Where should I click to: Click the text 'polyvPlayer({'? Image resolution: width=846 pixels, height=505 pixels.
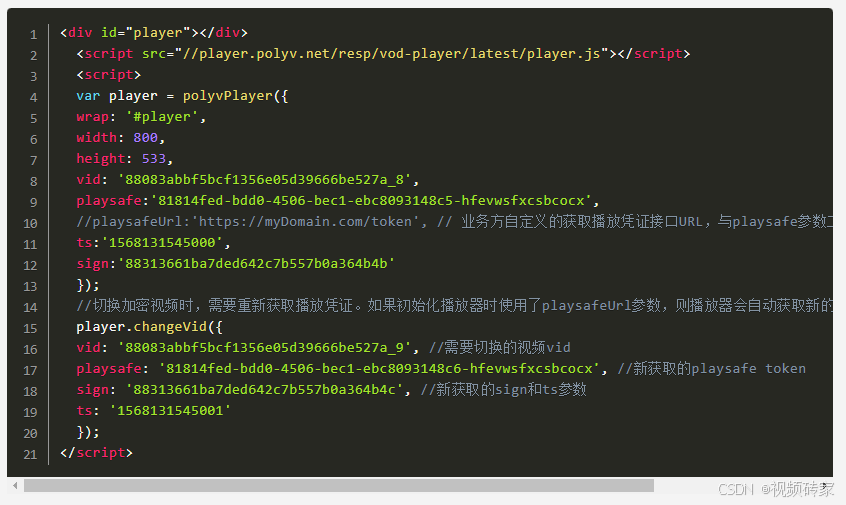[235, 96]
